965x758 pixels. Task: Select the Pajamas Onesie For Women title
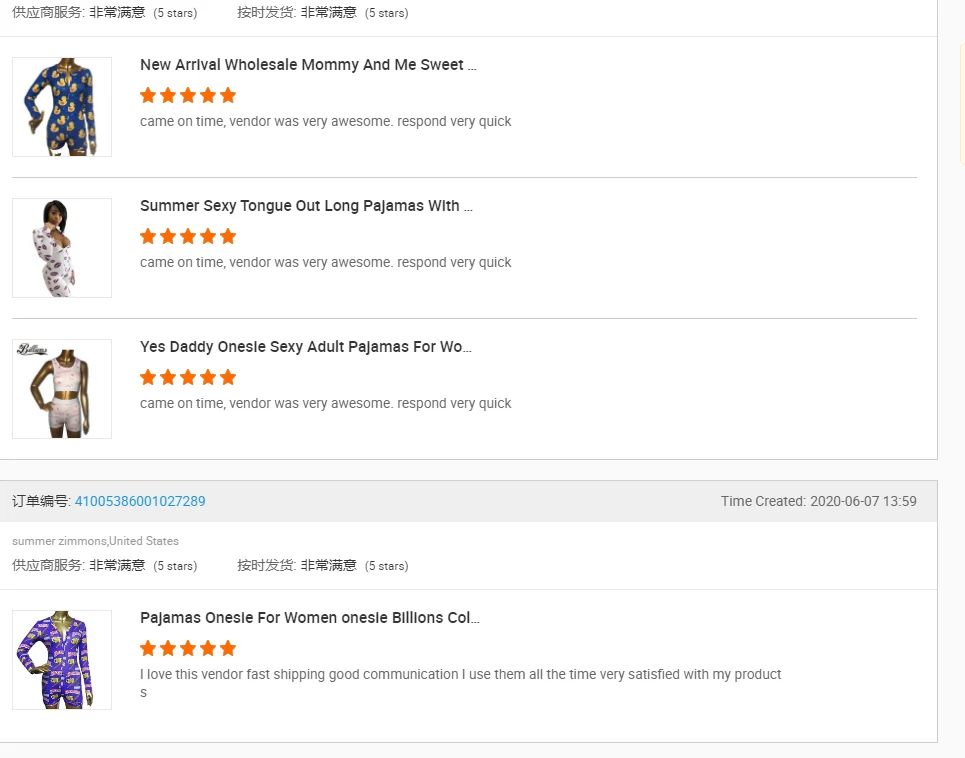point(309,618)
